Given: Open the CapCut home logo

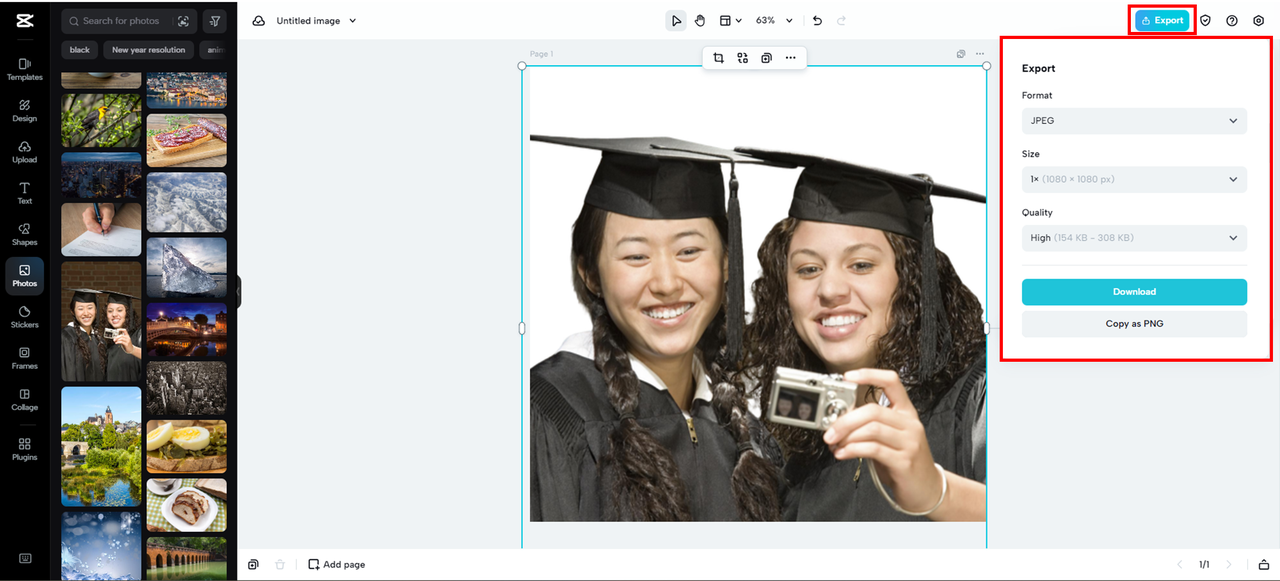Looking at the screenshot, I should 24,20.
